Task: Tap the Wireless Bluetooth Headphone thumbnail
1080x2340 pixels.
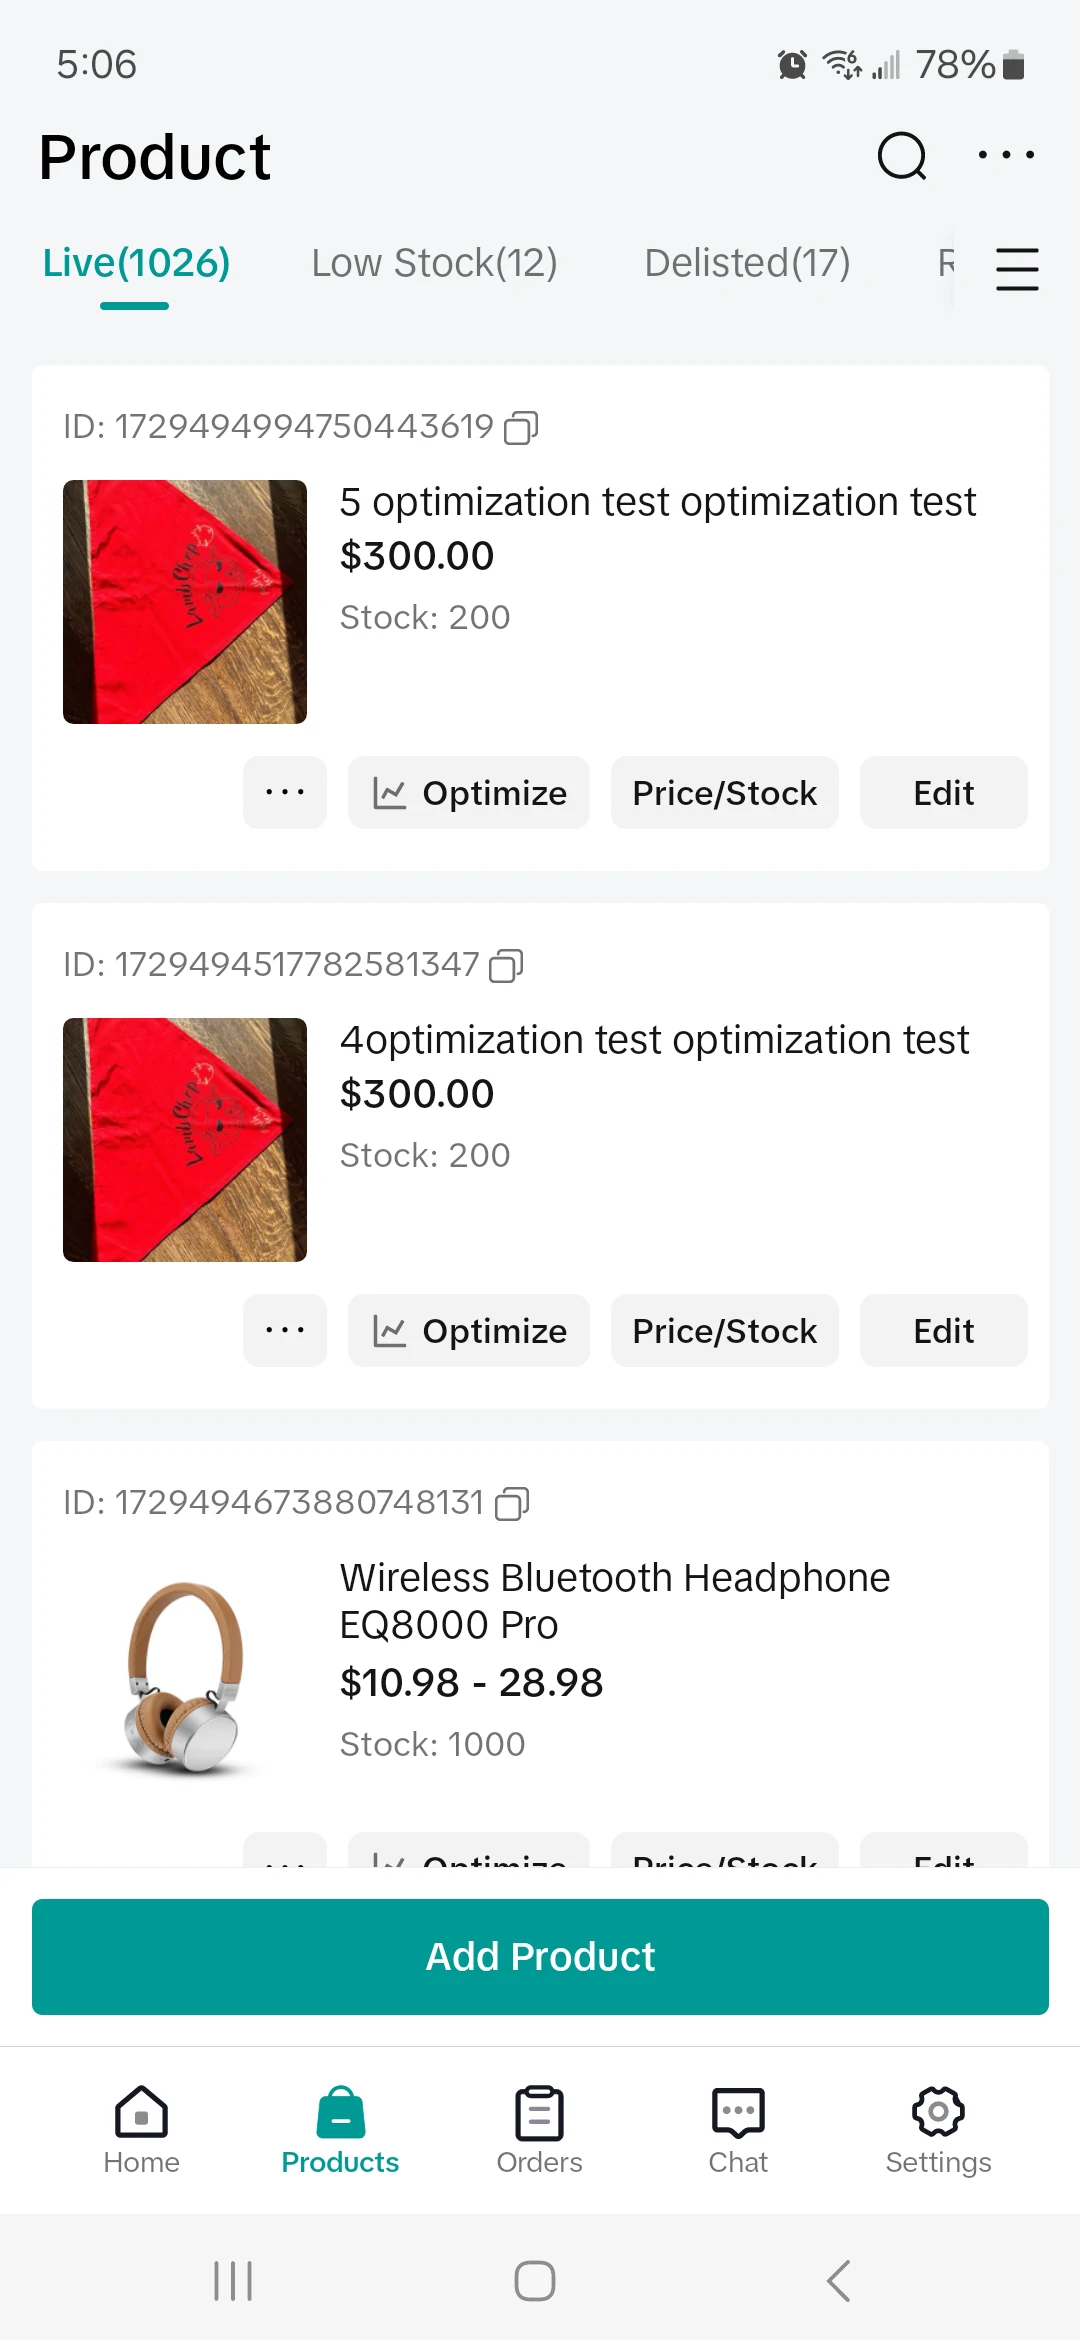Action: [185, 1680]
